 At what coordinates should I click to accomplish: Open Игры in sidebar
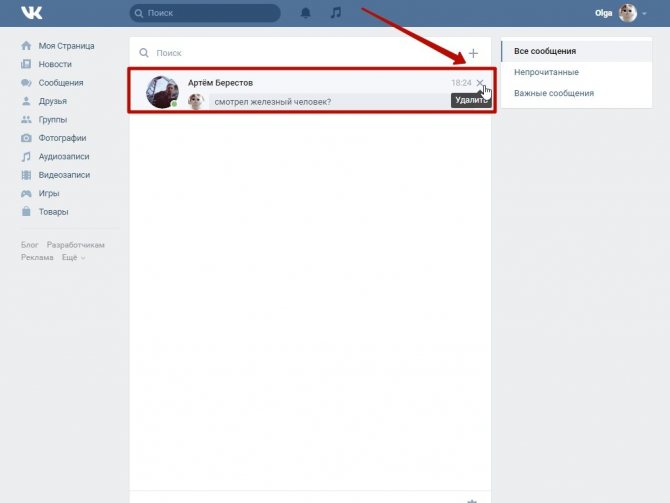(49, 193)
